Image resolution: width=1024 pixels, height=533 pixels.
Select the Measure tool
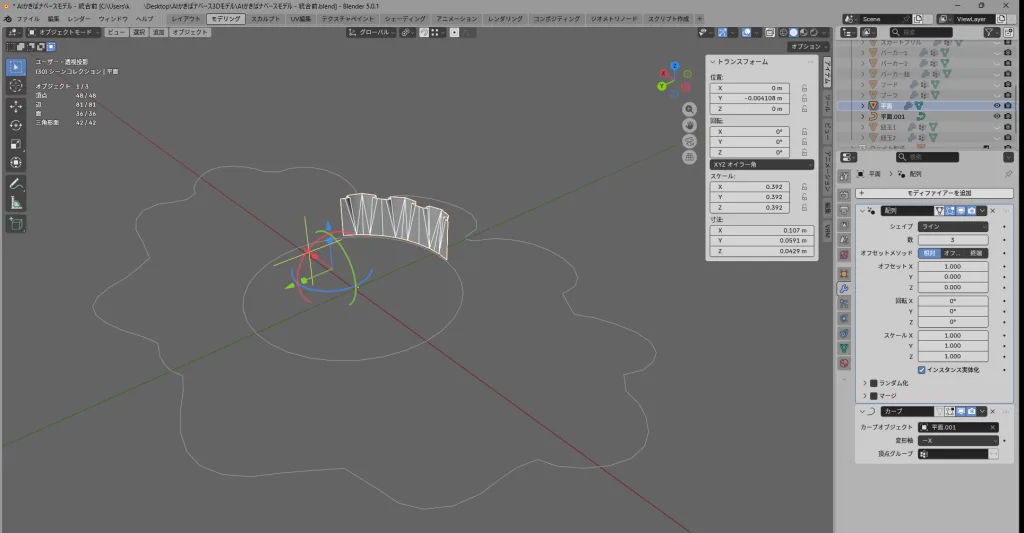click(x=16, y=203)
